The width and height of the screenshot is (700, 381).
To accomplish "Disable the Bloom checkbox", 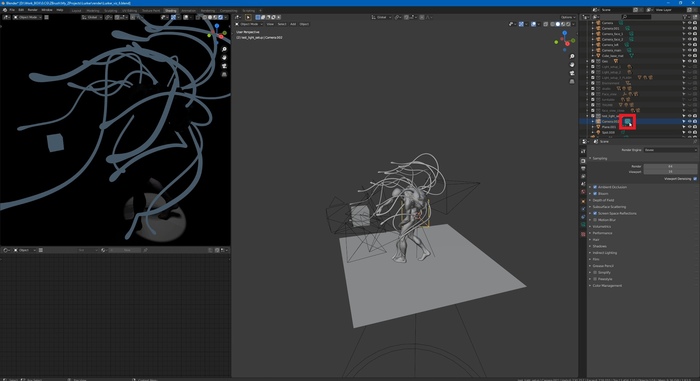I will click(595, 193).
